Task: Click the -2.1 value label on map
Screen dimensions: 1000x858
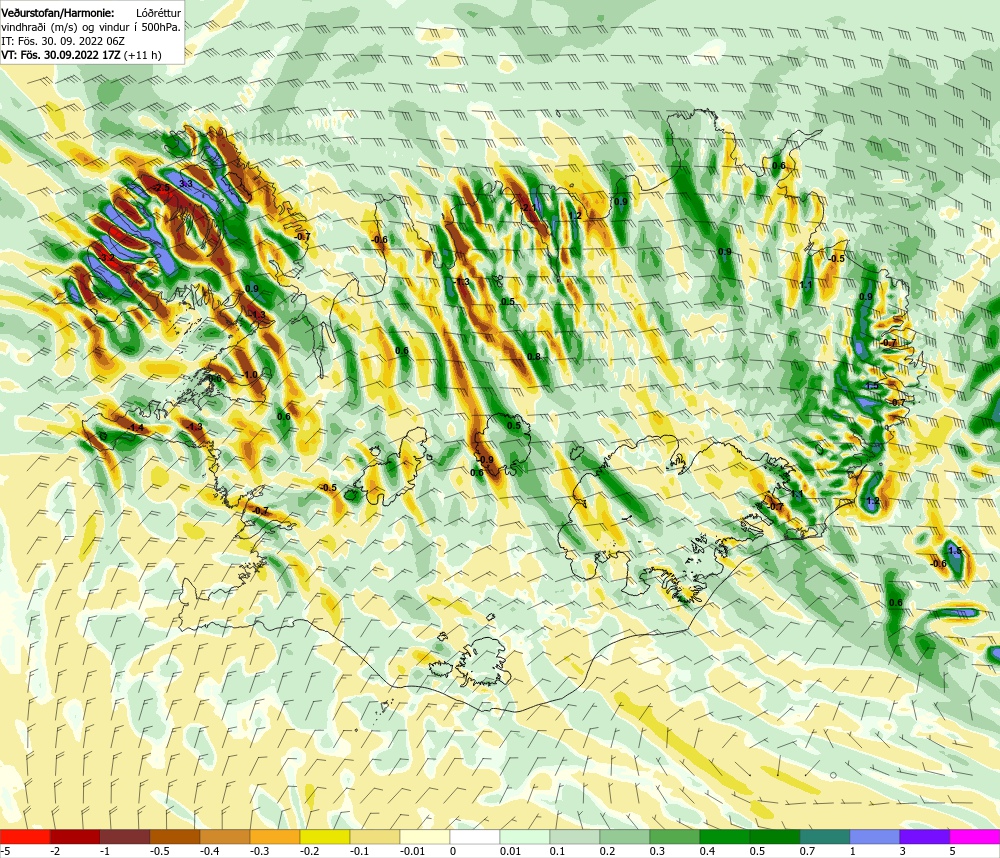Action: [x=528, y=208]
